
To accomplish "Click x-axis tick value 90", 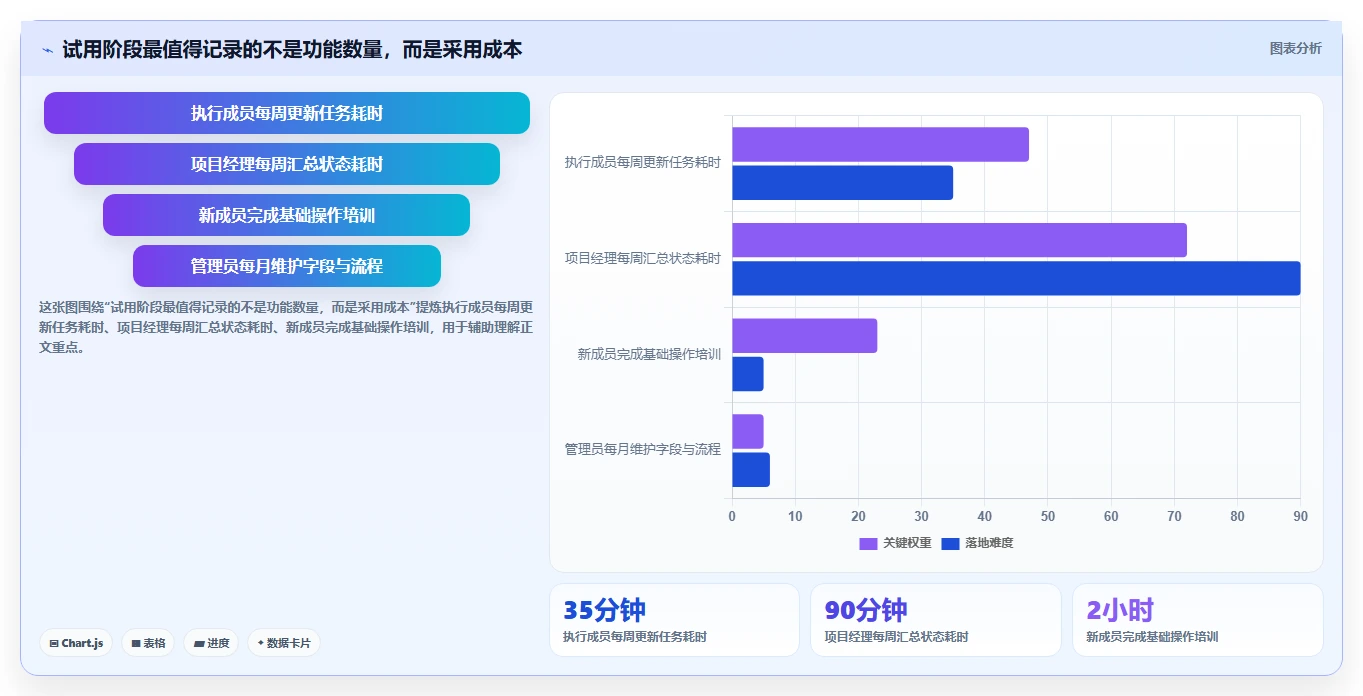I will pyautogui.click(x=1300, y=516).
